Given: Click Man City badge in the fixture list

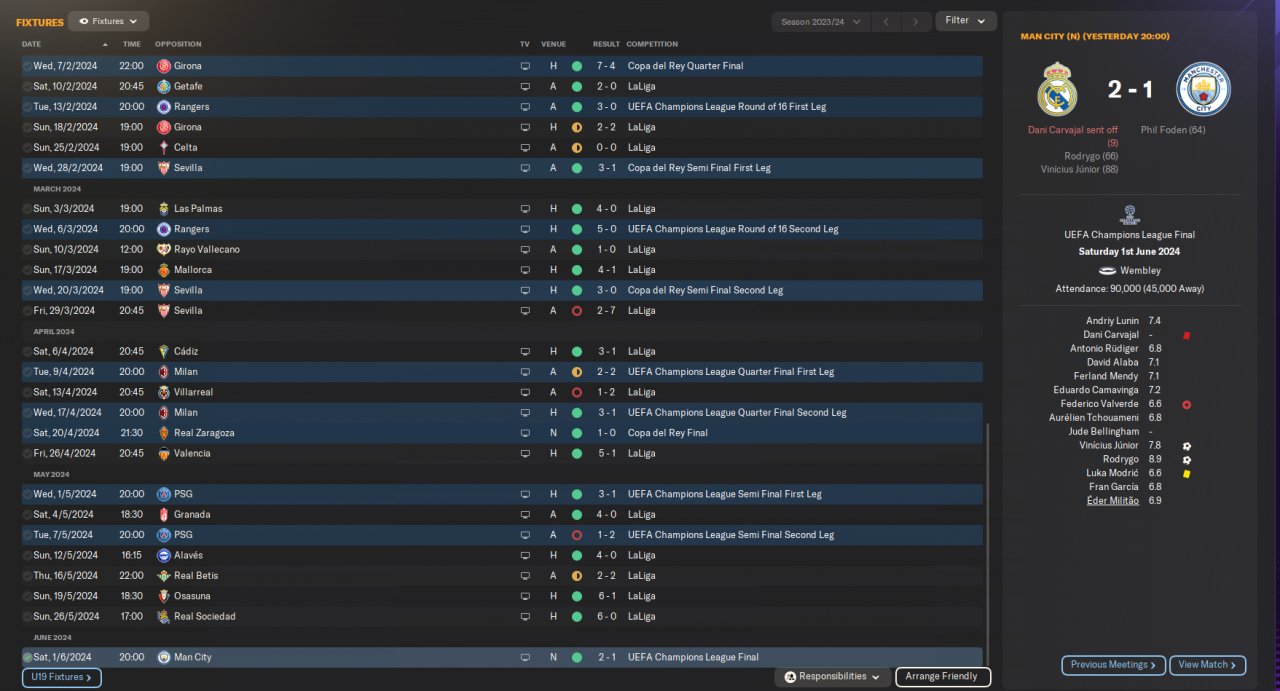Looking at the screenshot, I should 164,657.
